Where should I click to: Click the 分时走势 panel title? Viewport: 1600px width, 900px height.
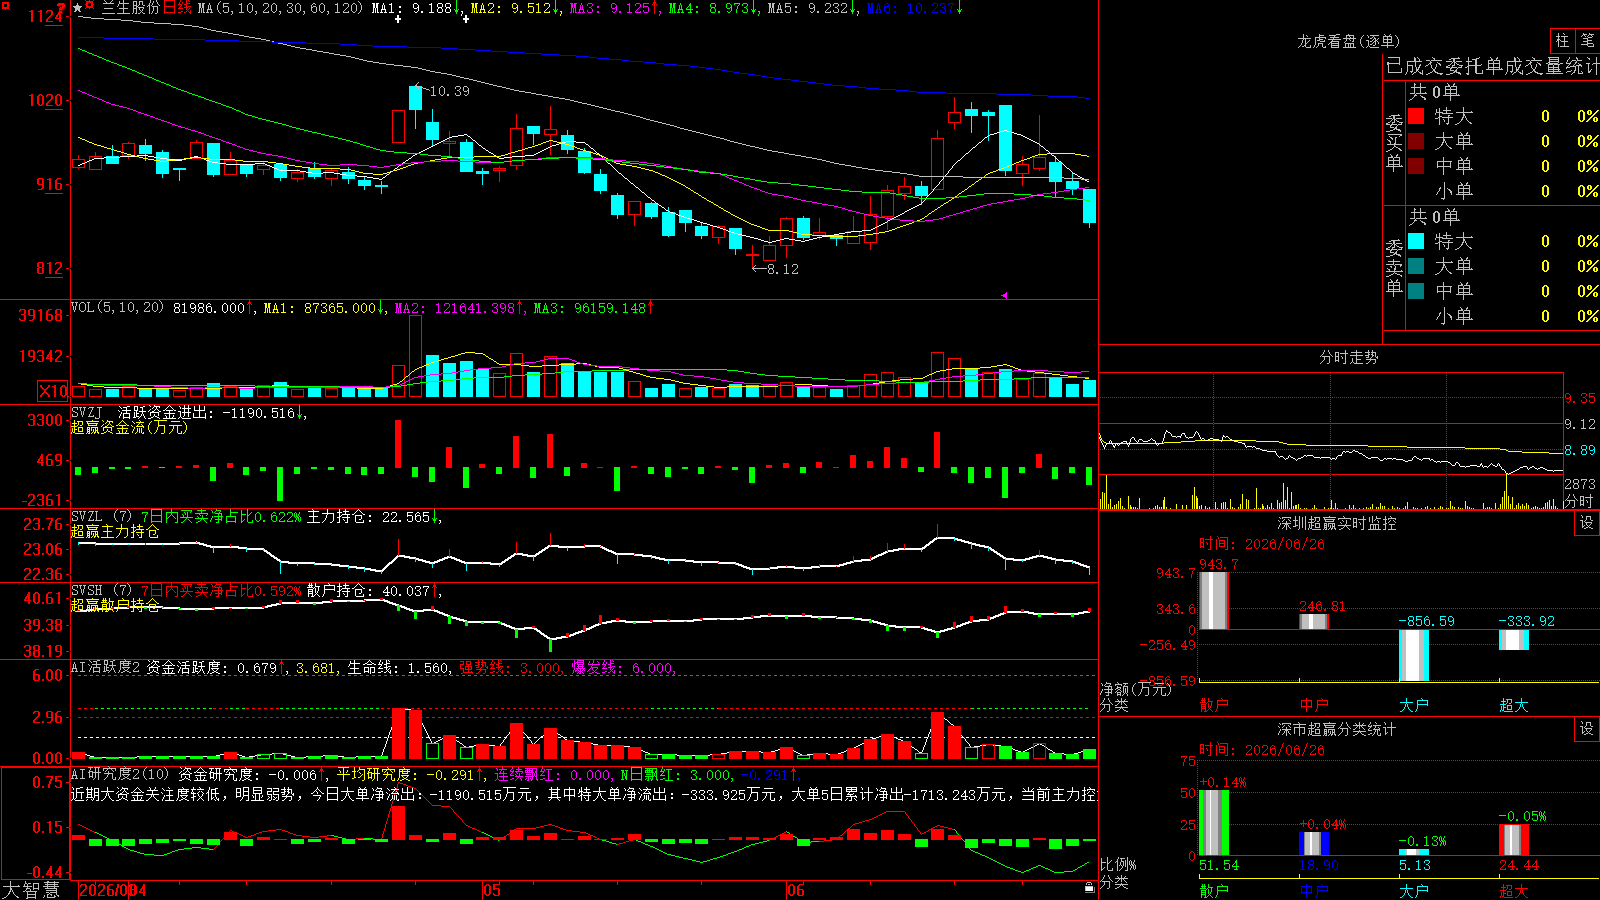tap(1348, 357)
